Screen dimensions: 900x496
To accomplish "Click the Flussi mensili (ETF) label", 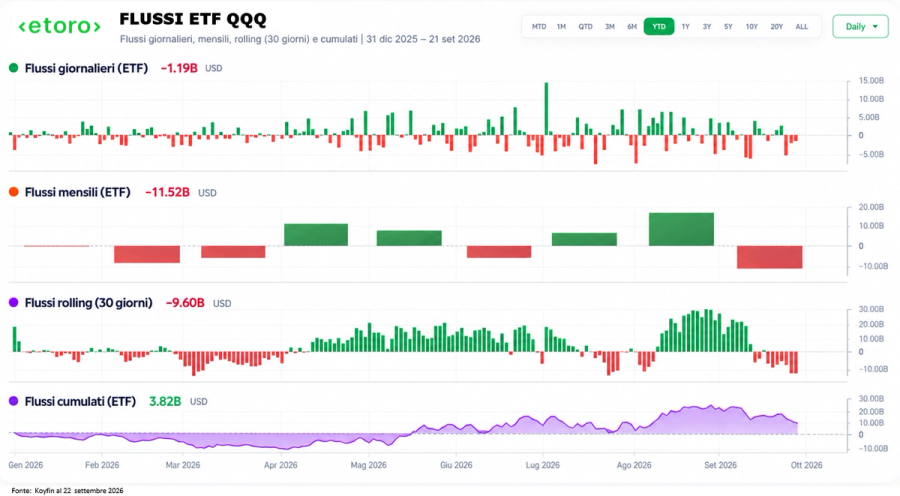I will point(77,192).
